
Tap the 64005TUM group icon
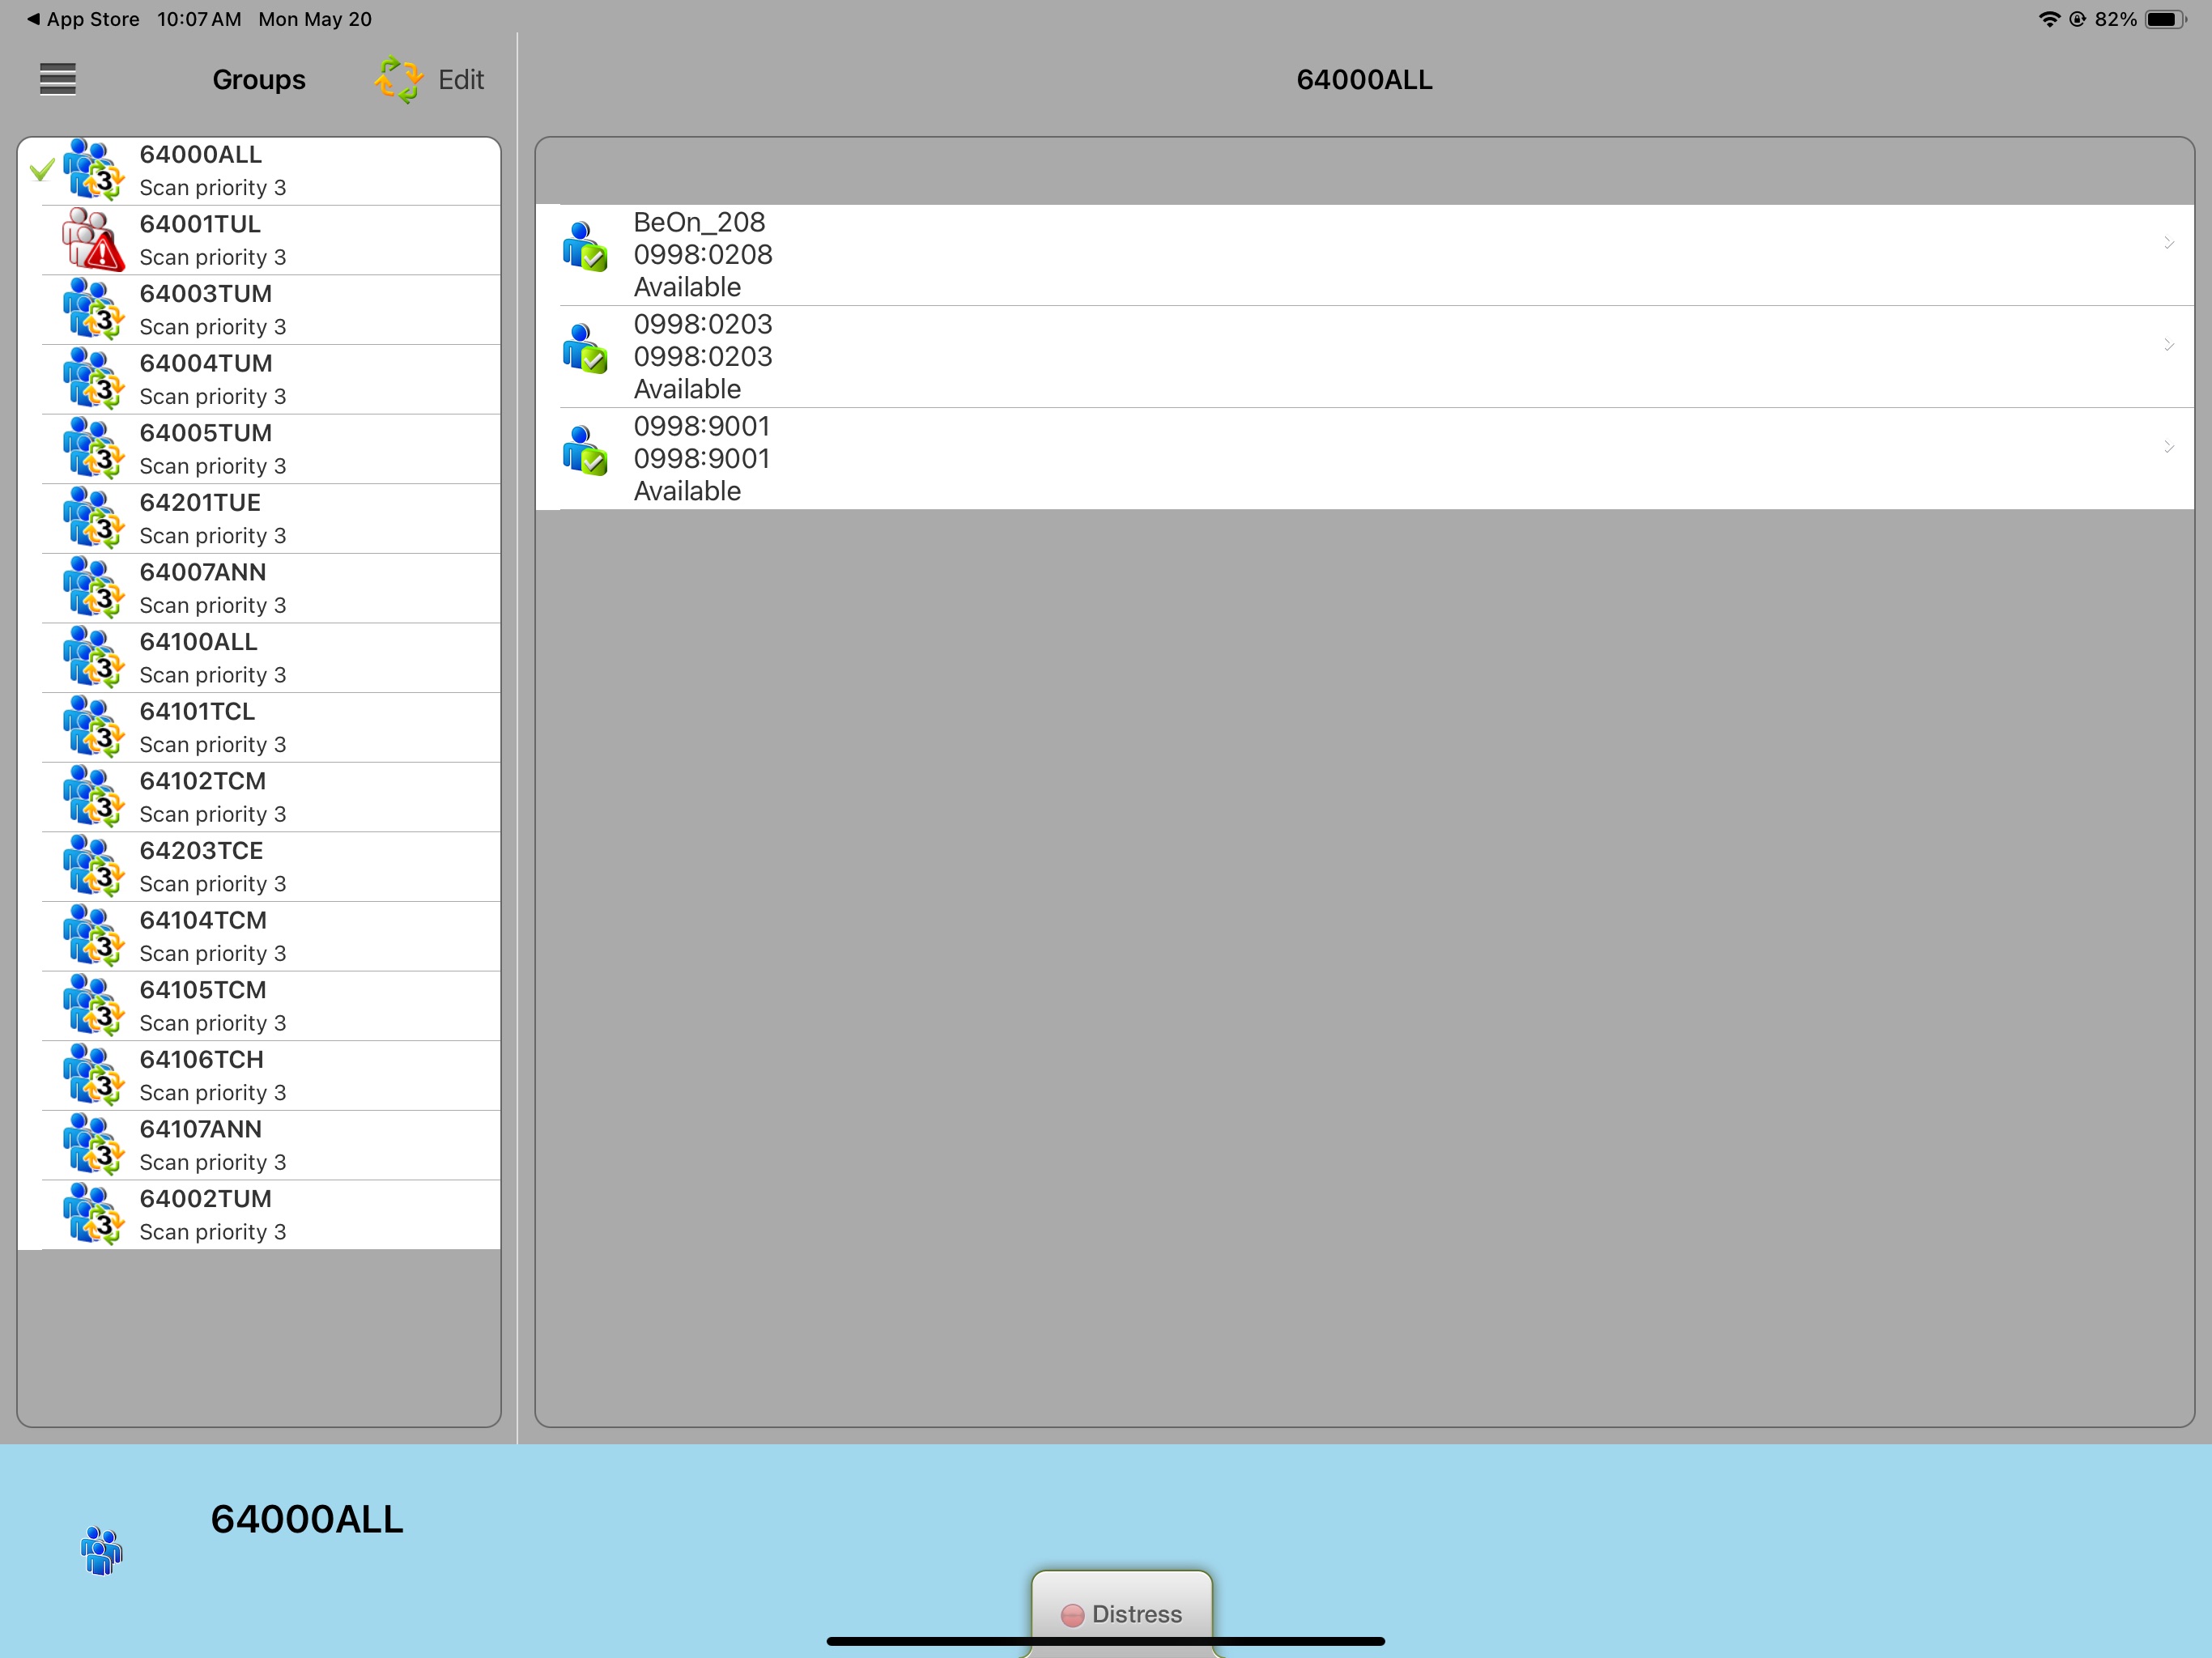click(x=94, y=449)
